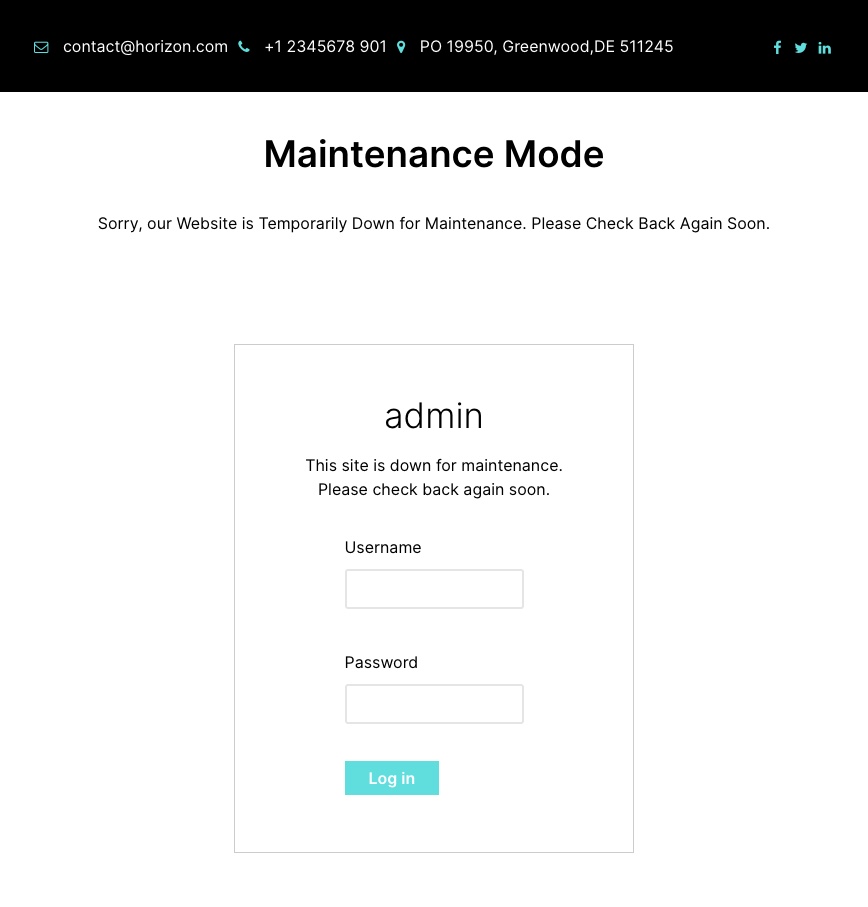
Task: Click the envelope icon in the top bar
Action: click(x=41, y=47)
